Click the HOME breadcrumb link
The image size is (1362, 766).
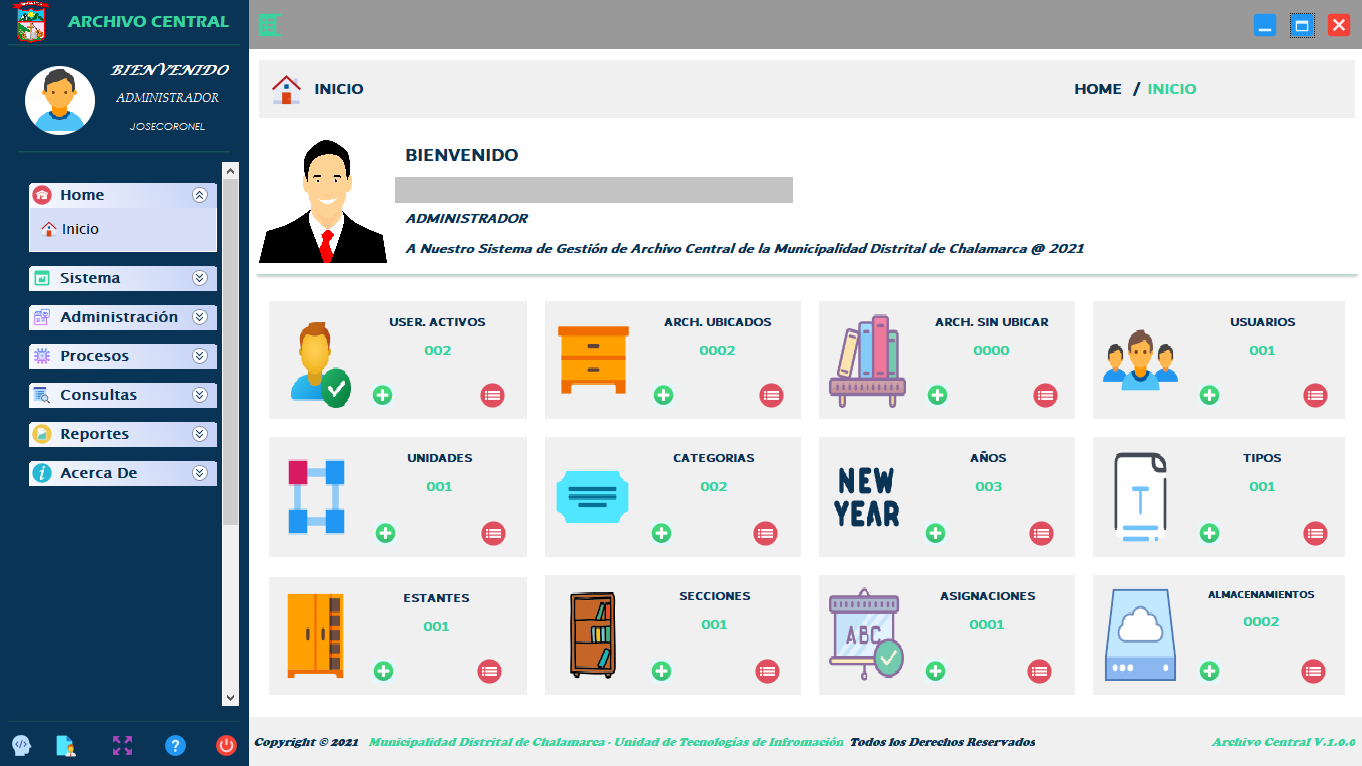[x=1097, y=89]
